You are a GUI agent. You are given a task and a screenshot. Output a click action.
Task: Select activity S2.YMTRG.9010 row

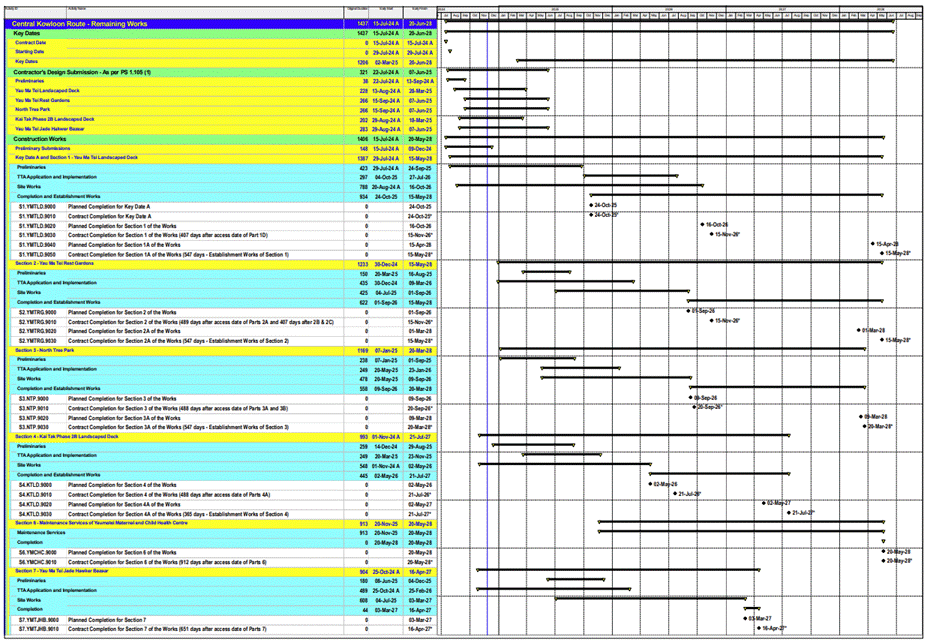[150, 321]
